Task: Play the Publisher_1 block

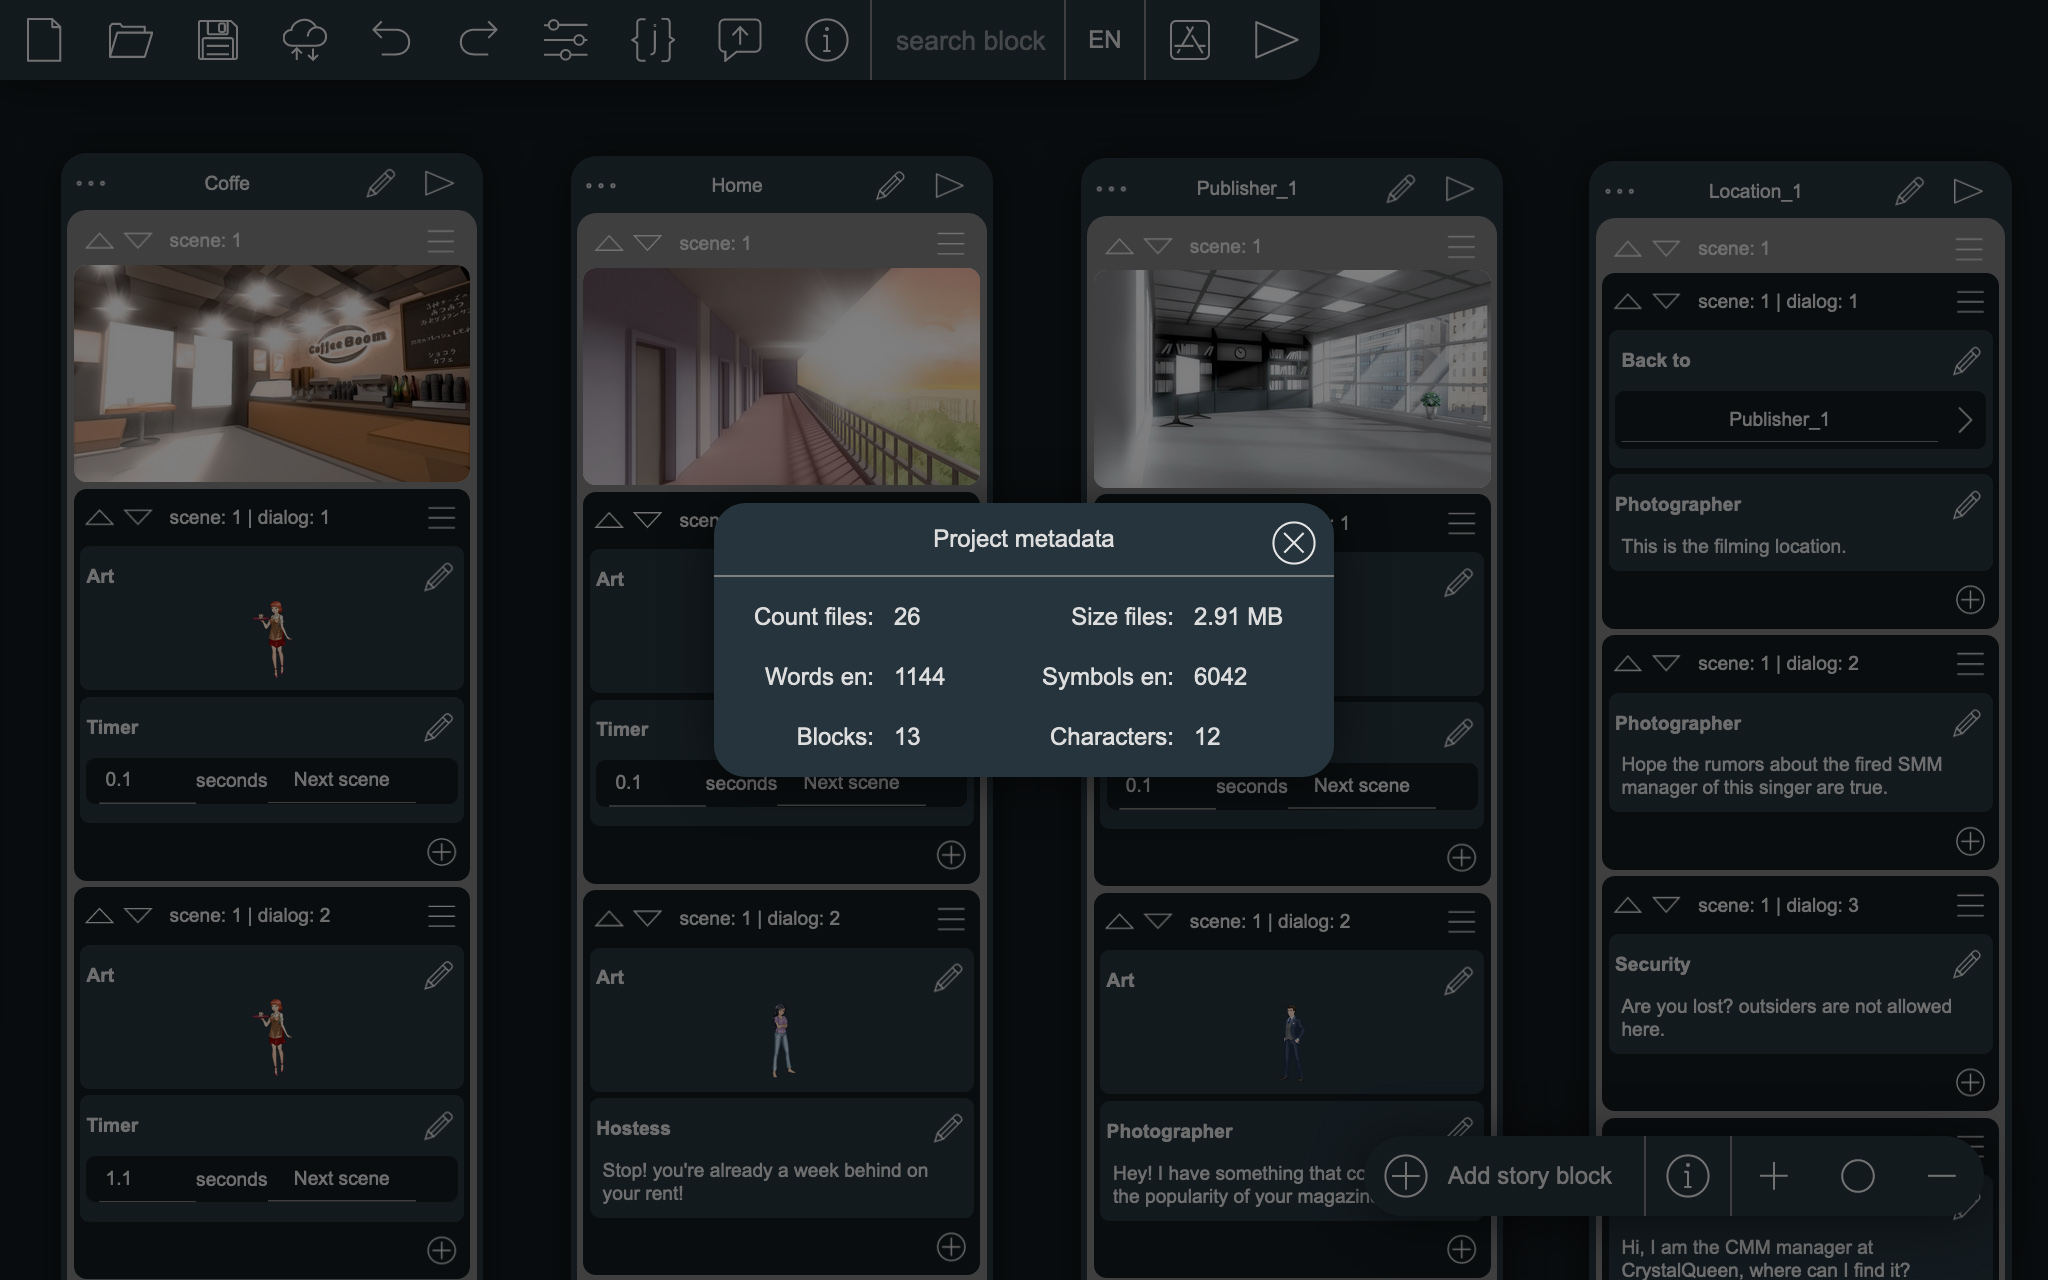Action: (x=1459, y=187)
